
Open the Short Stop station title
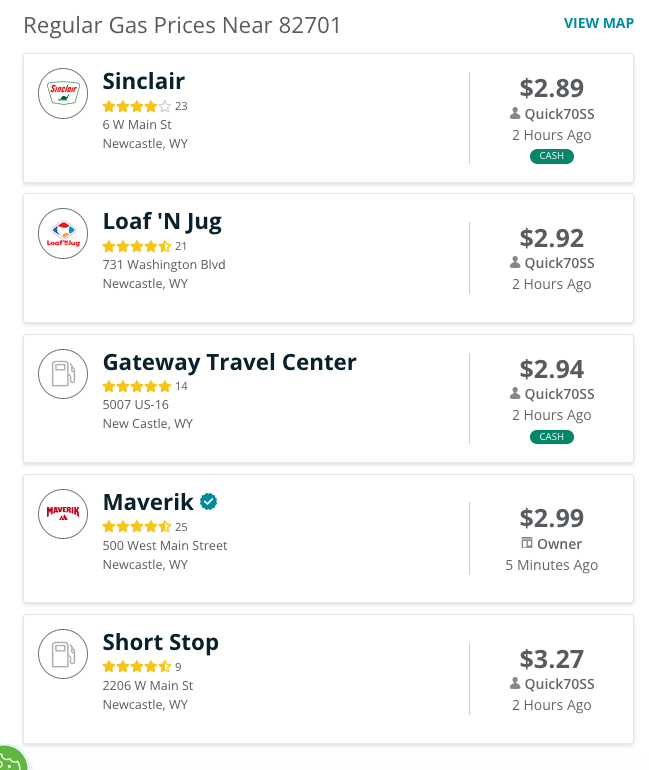click(161, 643)
